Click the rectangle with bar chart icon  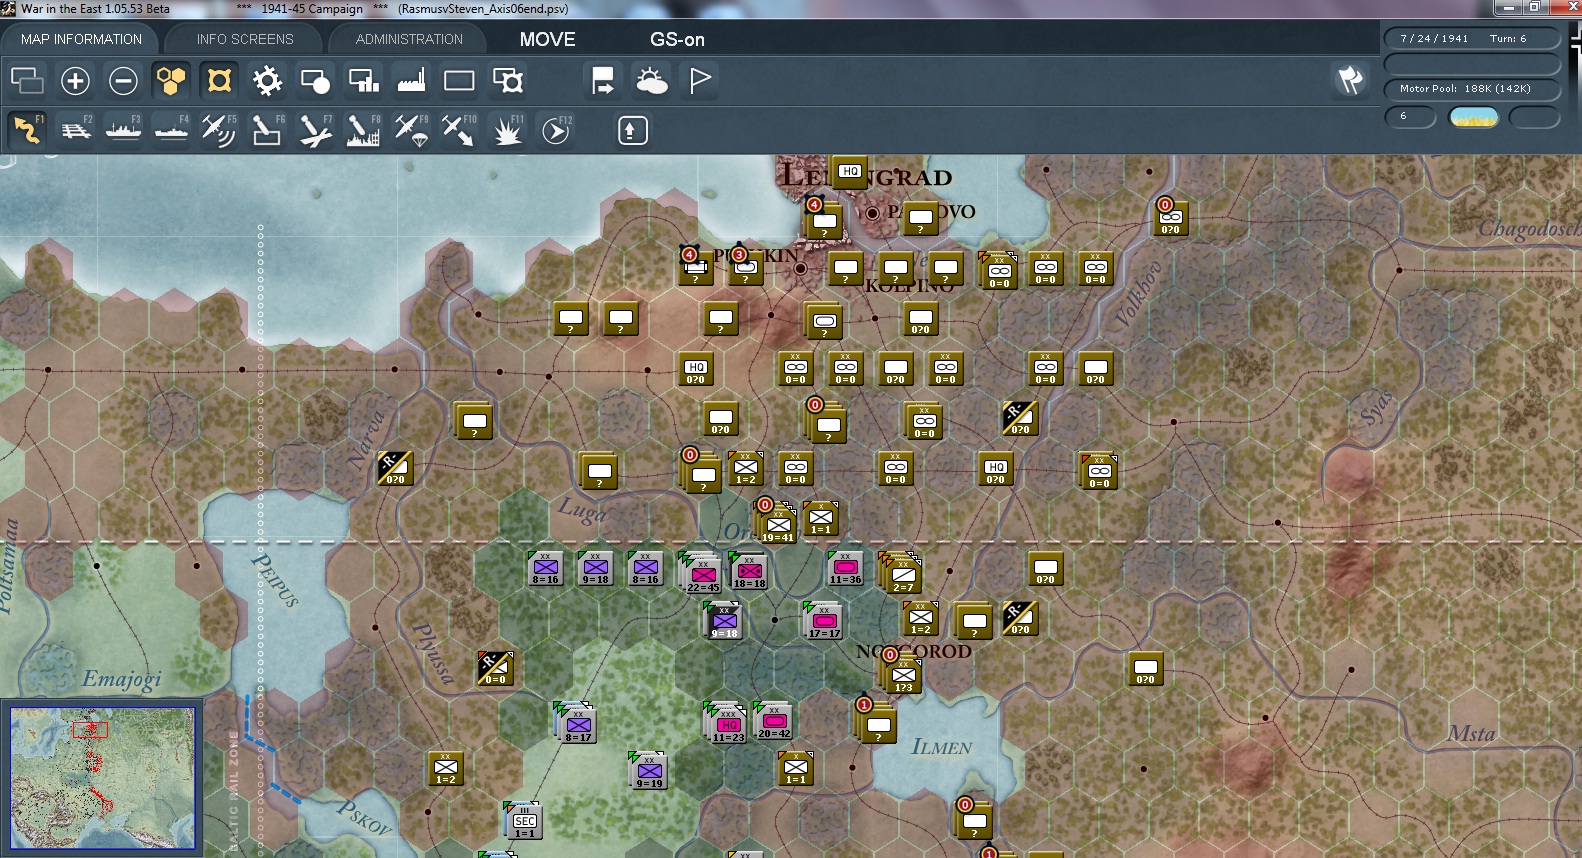363,80
